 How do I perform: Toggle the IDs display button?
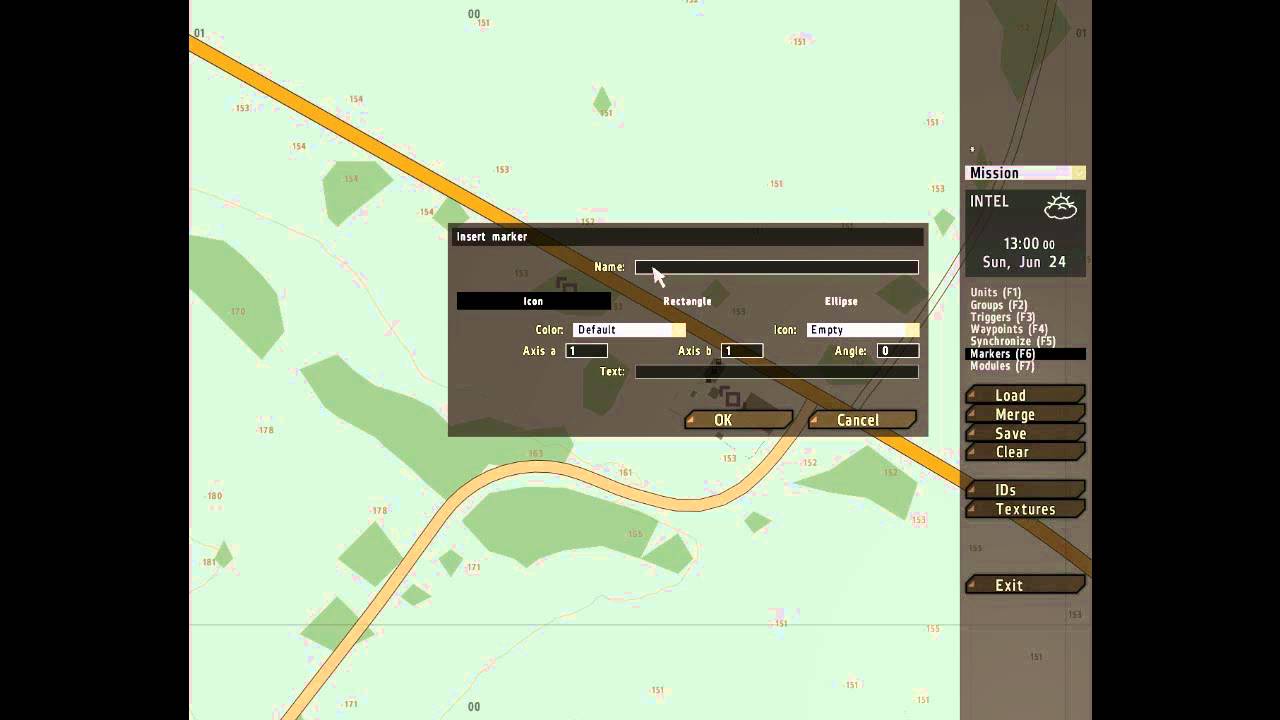click(x=1025, y=490)
